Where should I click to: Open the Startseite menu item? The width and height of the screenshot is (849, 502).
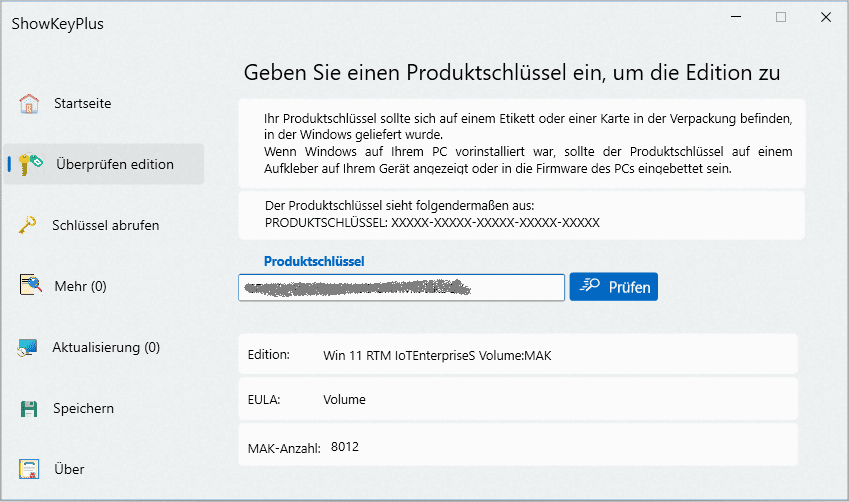[82, 104]
